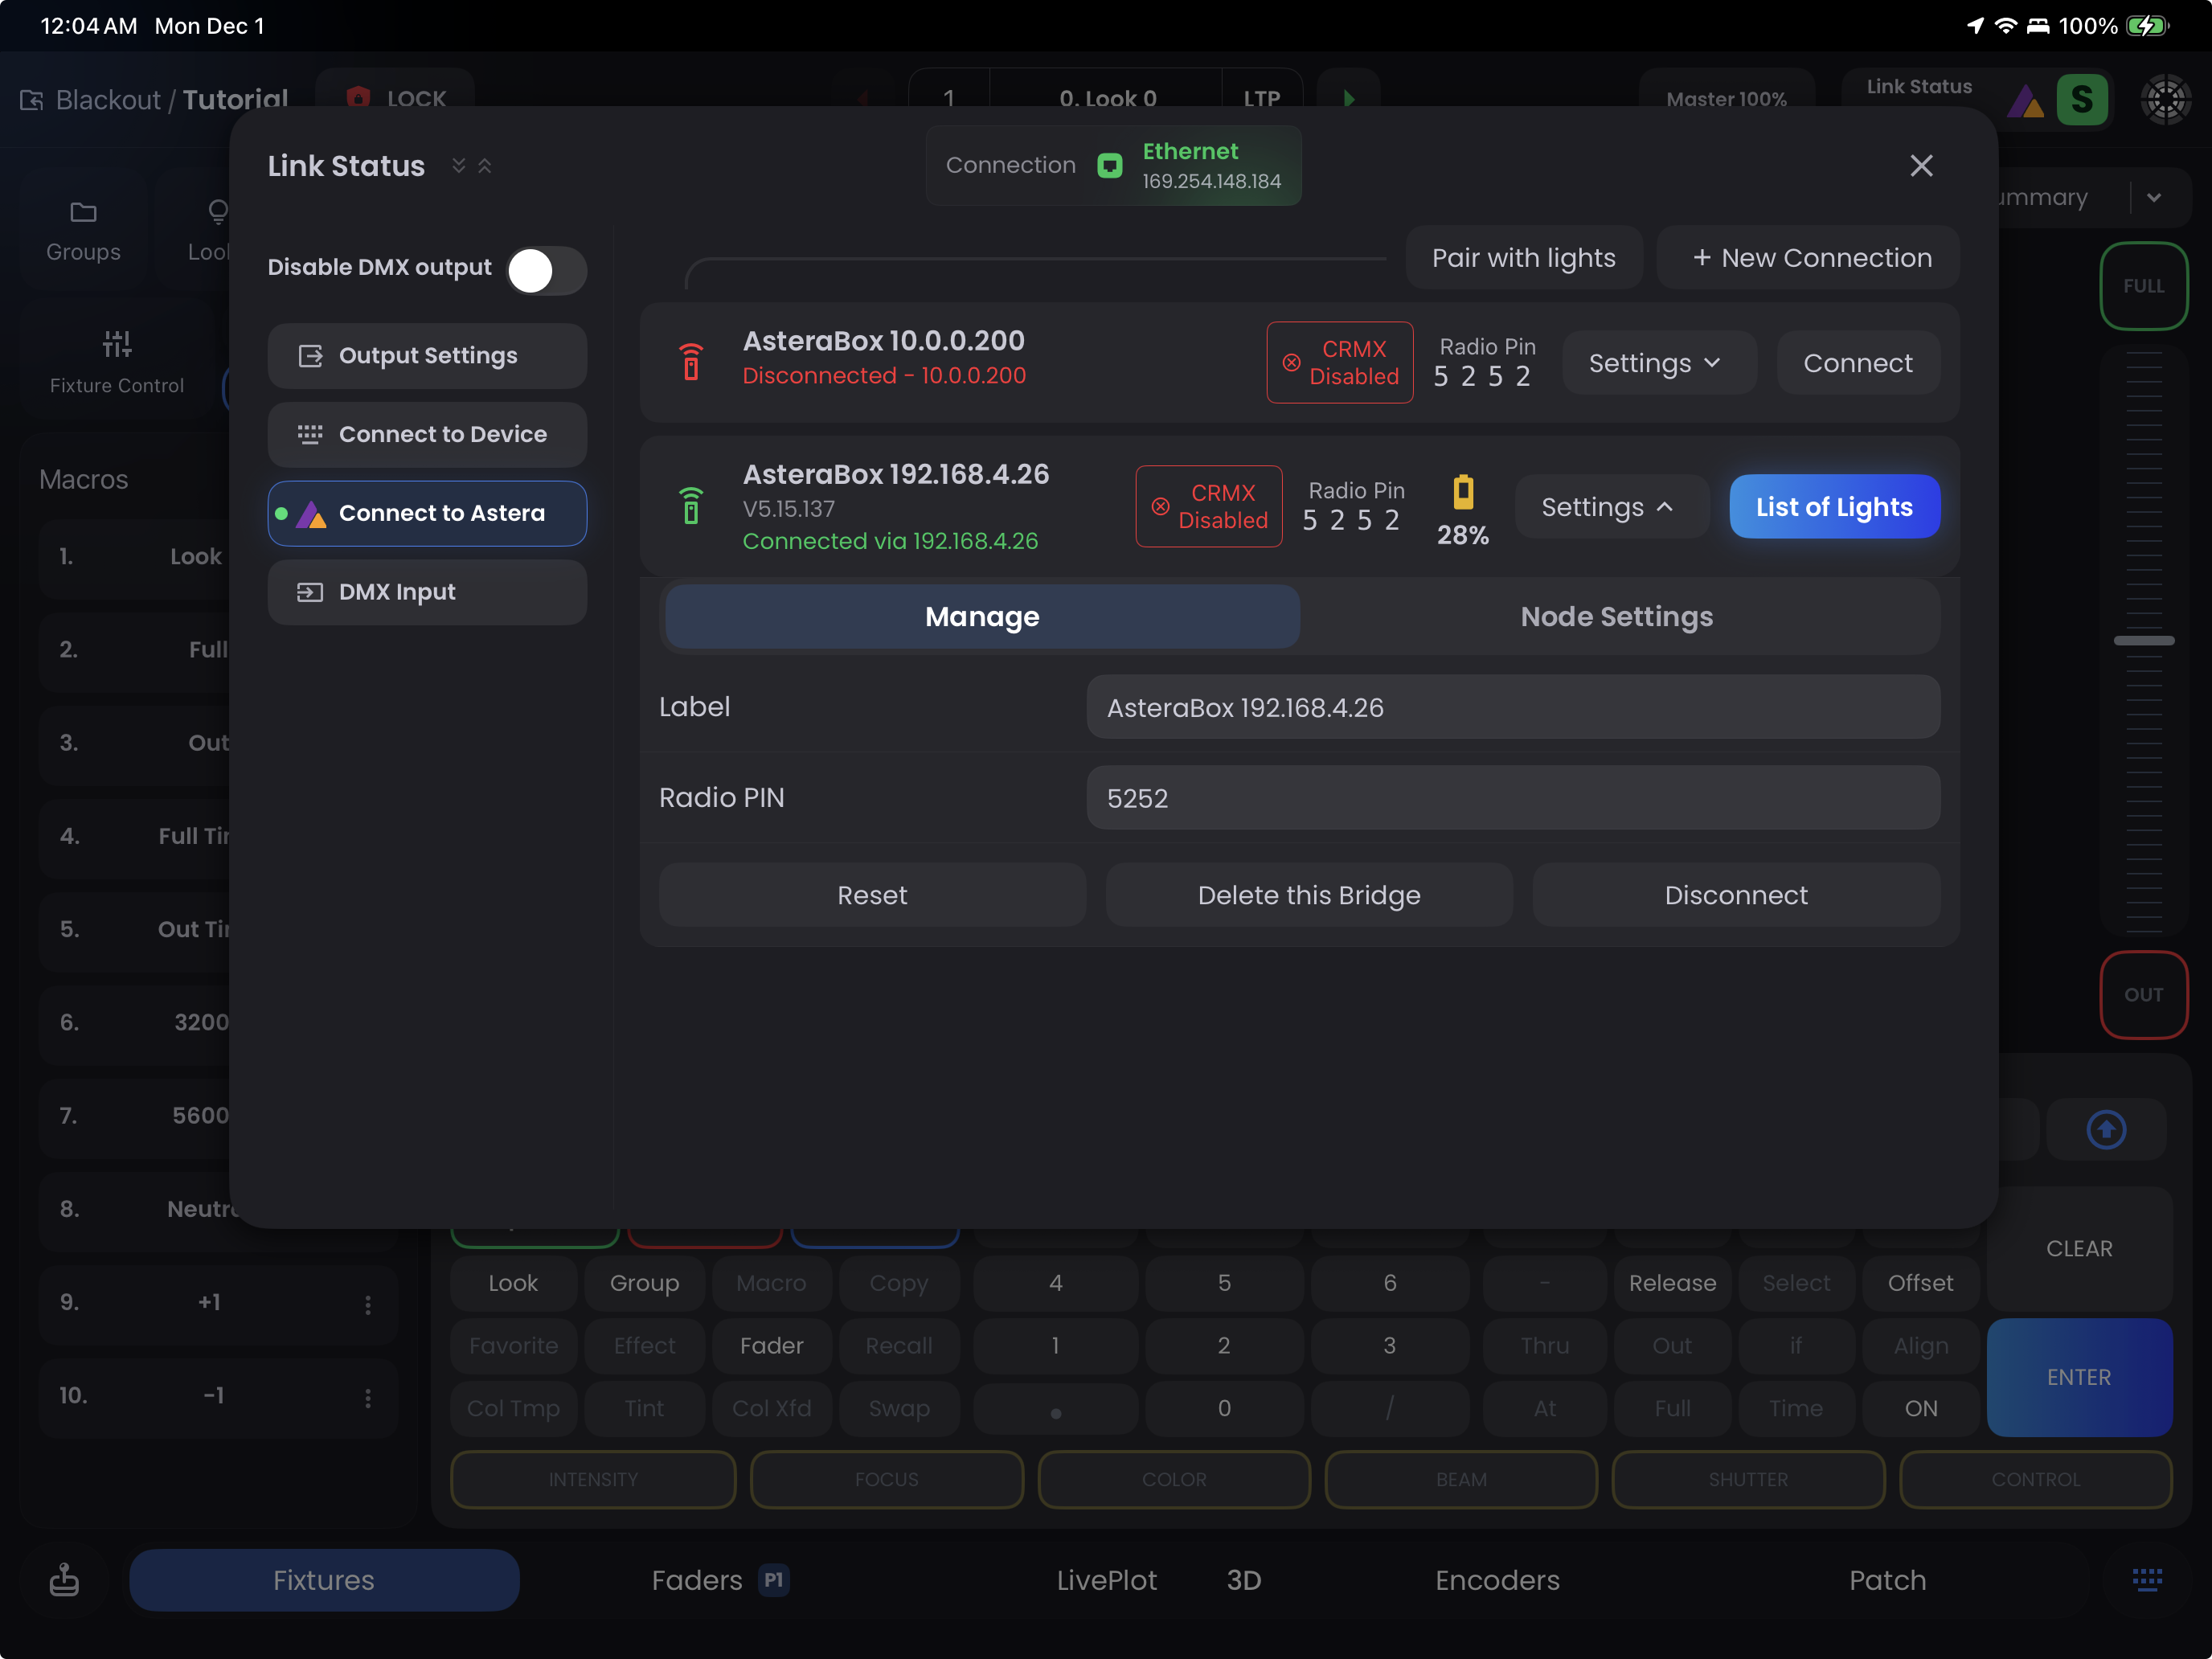The image size is (2212, 1659).
Task: Open the circular settings wheel icon
Action: [x=2165, y=99]
